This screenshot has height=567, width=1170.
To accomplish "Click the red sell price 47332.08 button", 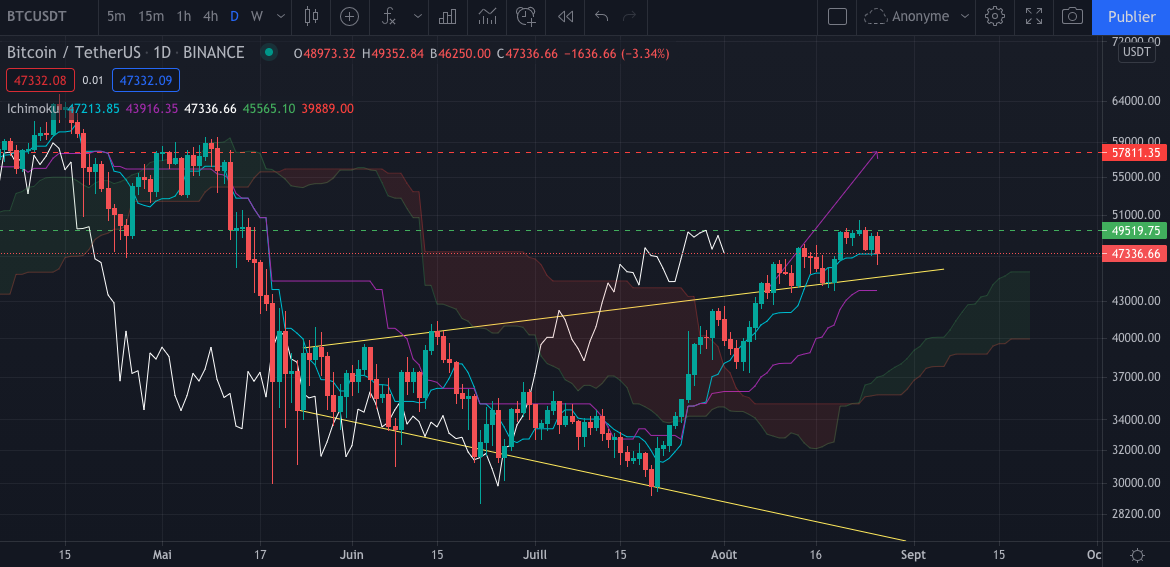I will (x=39, y=80).
